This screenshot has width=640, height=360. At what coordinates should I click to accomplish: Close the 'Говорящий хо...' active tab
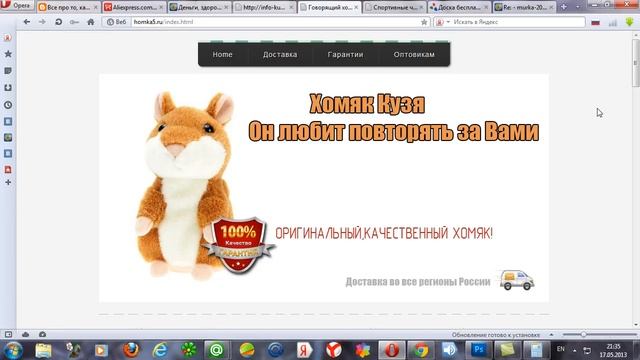pyautogui.click(x=356, y=7)
